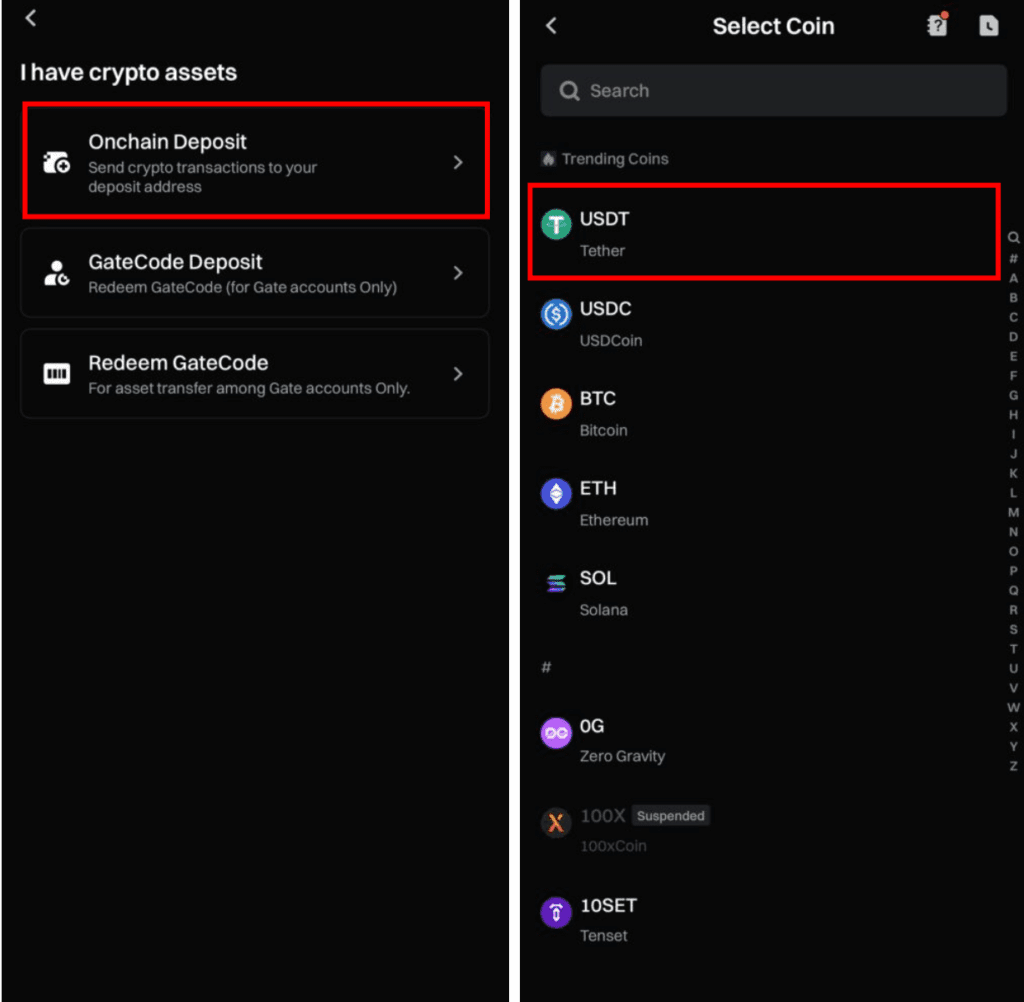Go back from the Select Coin screen

(551, 26)
